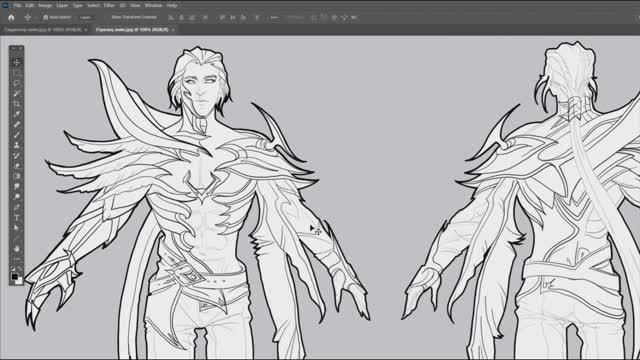Image resolution: width=640 pixels, height=360 pixels.
Task: Select the Move tool in the tools panel
Action: 16,62
